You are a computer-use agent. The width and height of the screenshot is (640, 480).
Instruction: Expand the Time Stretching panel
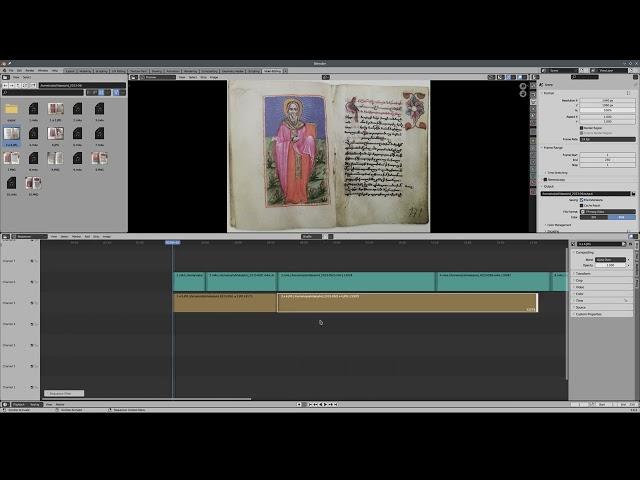pyautogui.click(x=556, y=173)
